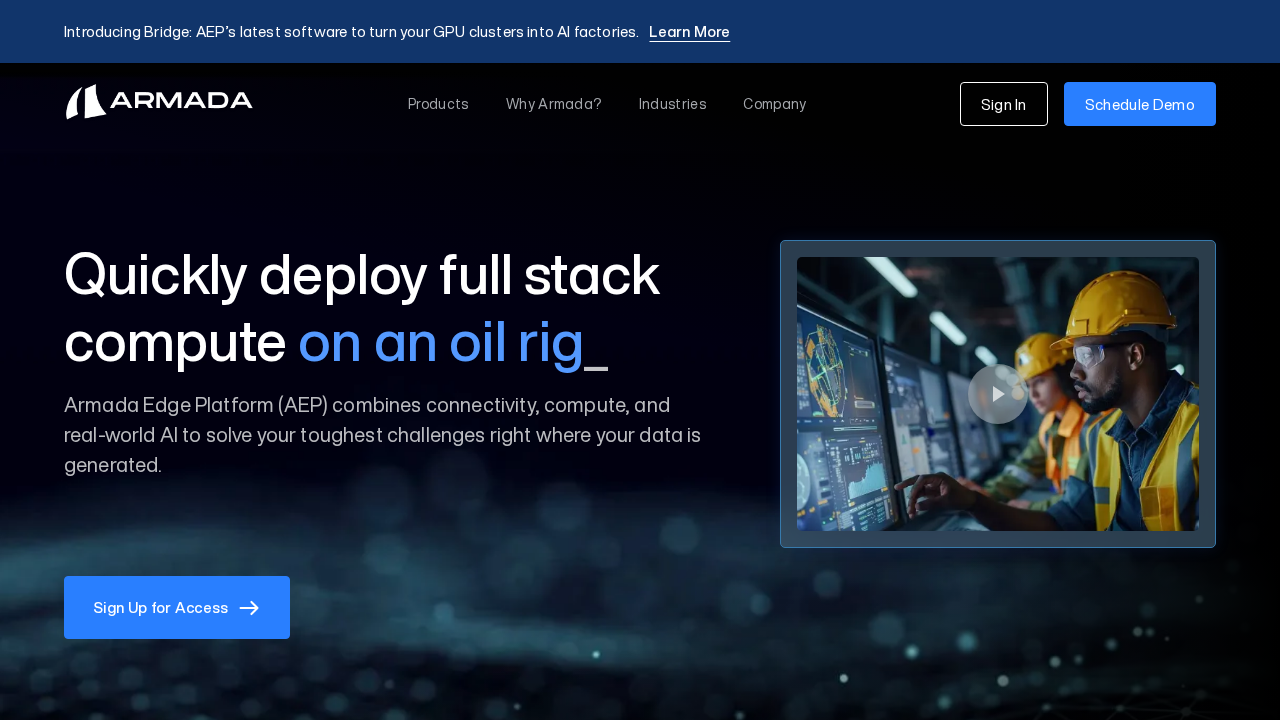The width and height of the screenshot is (1280, 720).
Task: Click the Armada sail logo icon
Action: (86, 102)
